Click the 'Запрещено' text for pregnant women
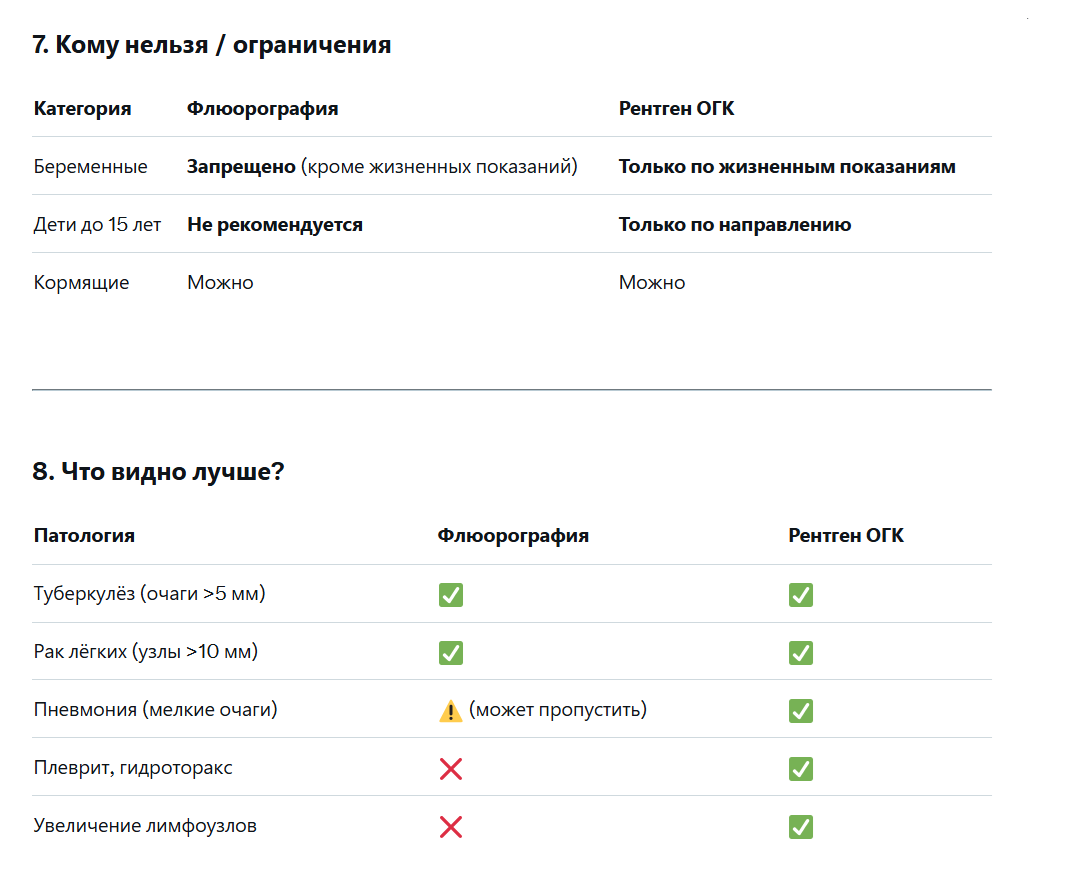Viewport: 1089px width, 881px height. pyautogui.click(x=240, y=167)
